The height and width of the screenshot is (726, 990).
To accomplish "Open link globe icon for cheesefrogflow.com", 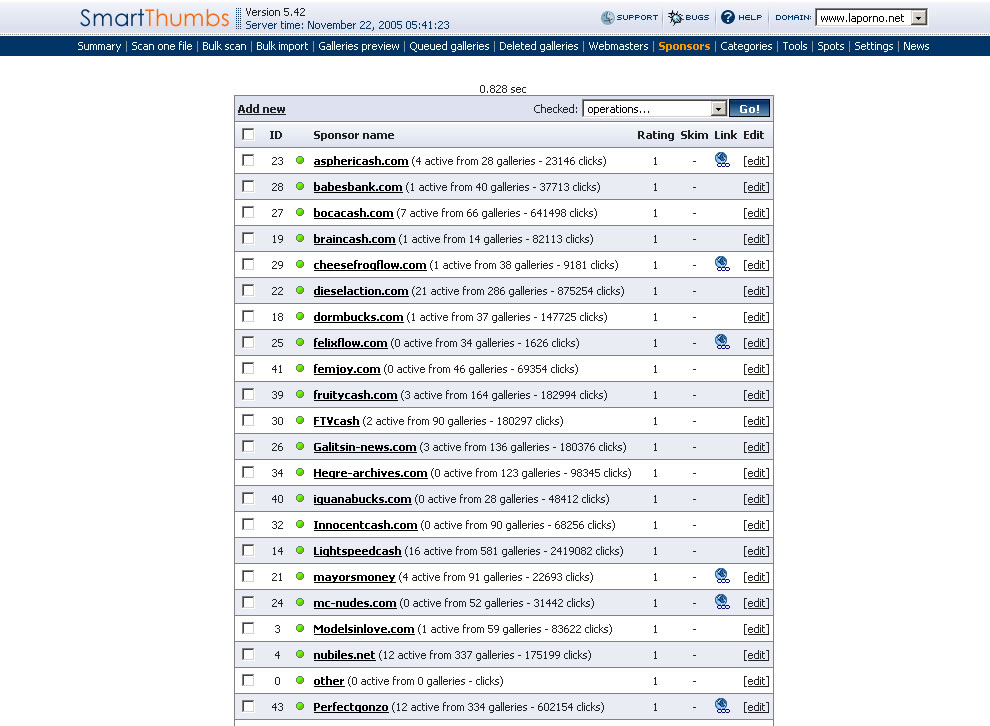I will [722, 264].
